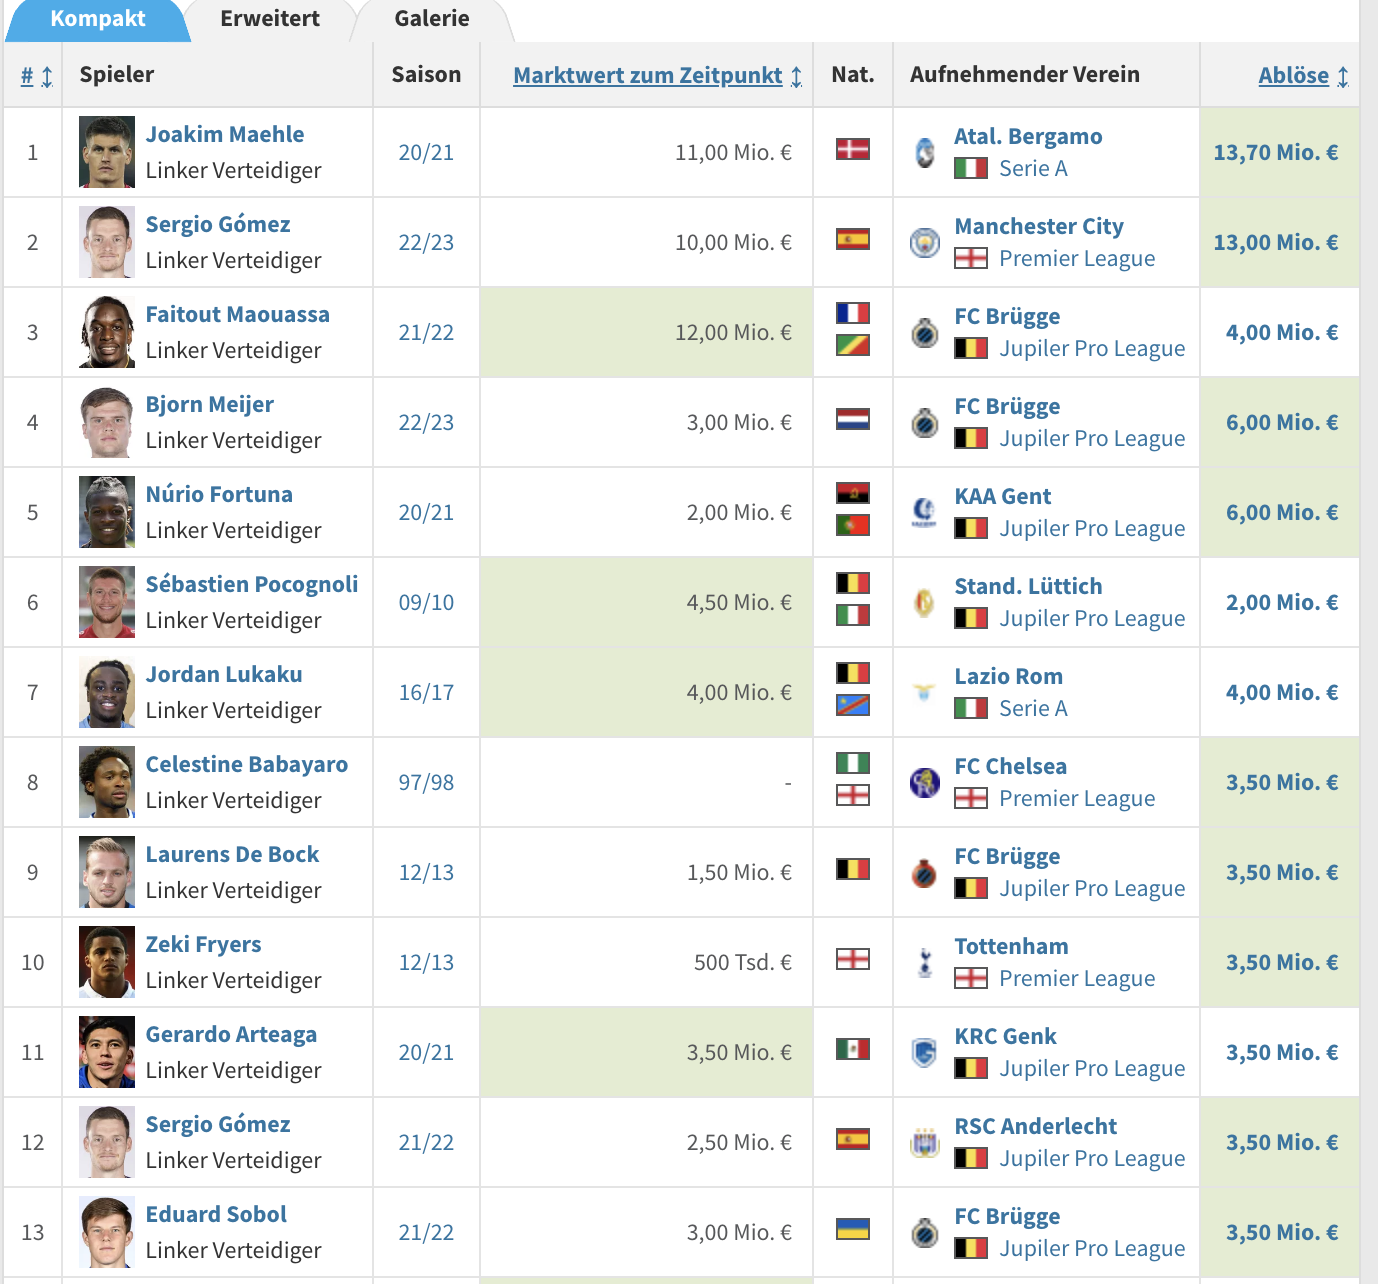This screenshot has height=1284, width=1378.
Task: Sort by the # column header
Action: (36, 75)
